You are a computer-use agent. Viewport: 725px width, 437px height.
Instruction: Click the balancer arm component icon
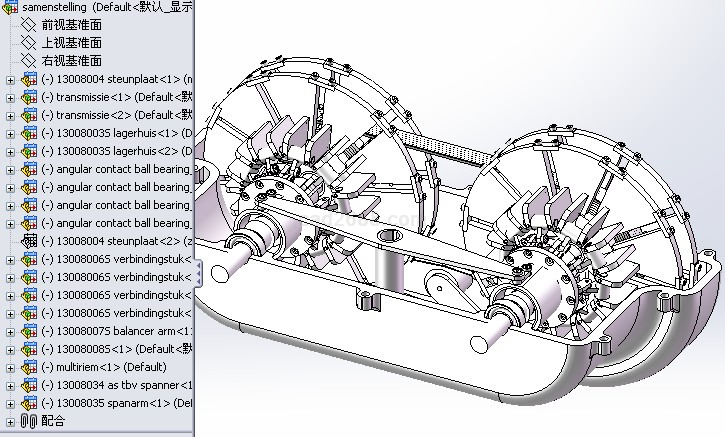(29, 331)
